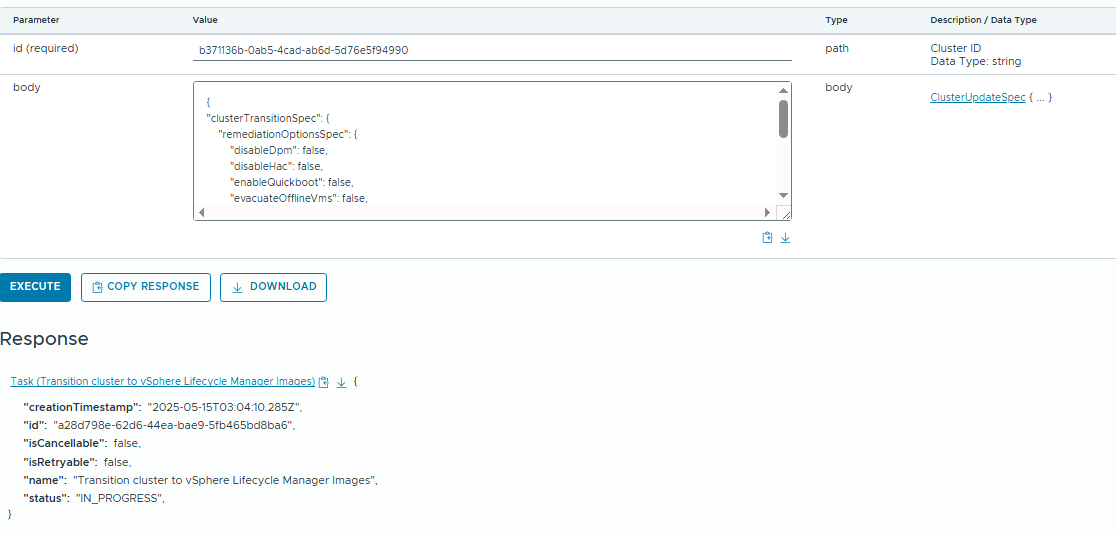Screen dimensions: 1116x534
Task: Click the DOWNLOAD response button
Action: click(273, 287)
